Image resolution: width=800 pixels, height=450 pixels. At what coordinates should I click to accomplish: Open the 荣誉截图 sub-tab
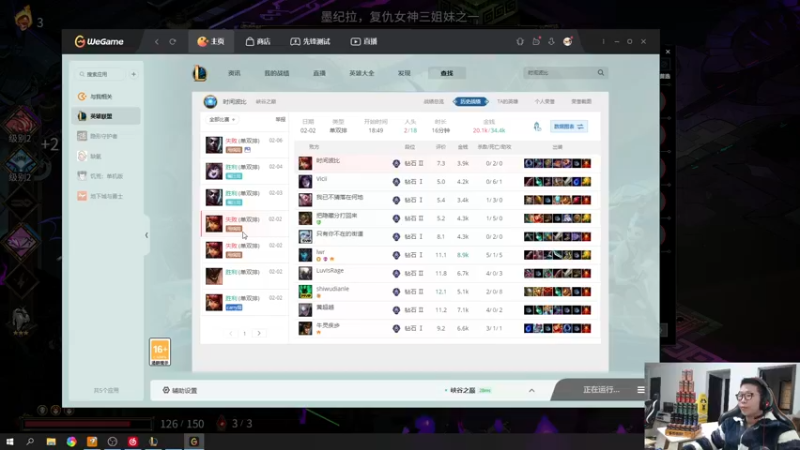pos(581,102)
